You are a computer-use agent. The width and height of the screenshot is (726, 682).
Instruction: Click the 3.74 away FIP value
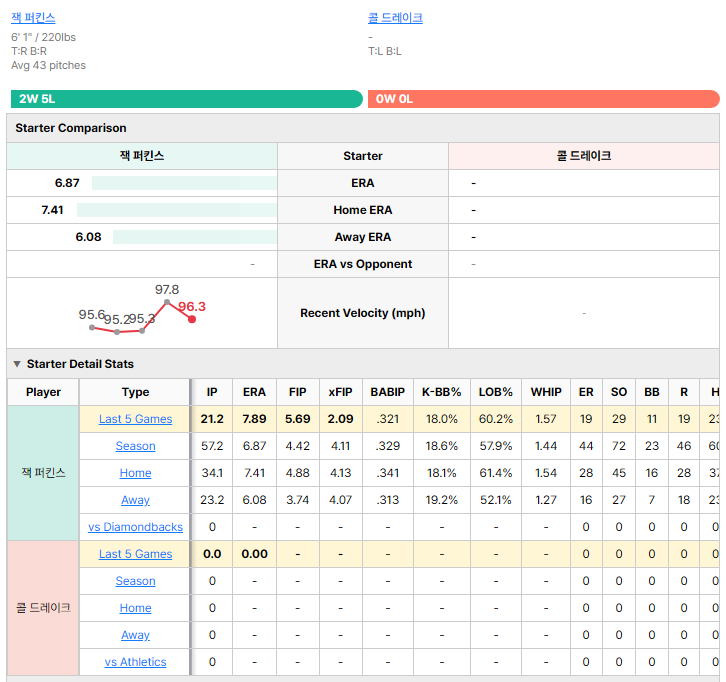pos(298,500)
